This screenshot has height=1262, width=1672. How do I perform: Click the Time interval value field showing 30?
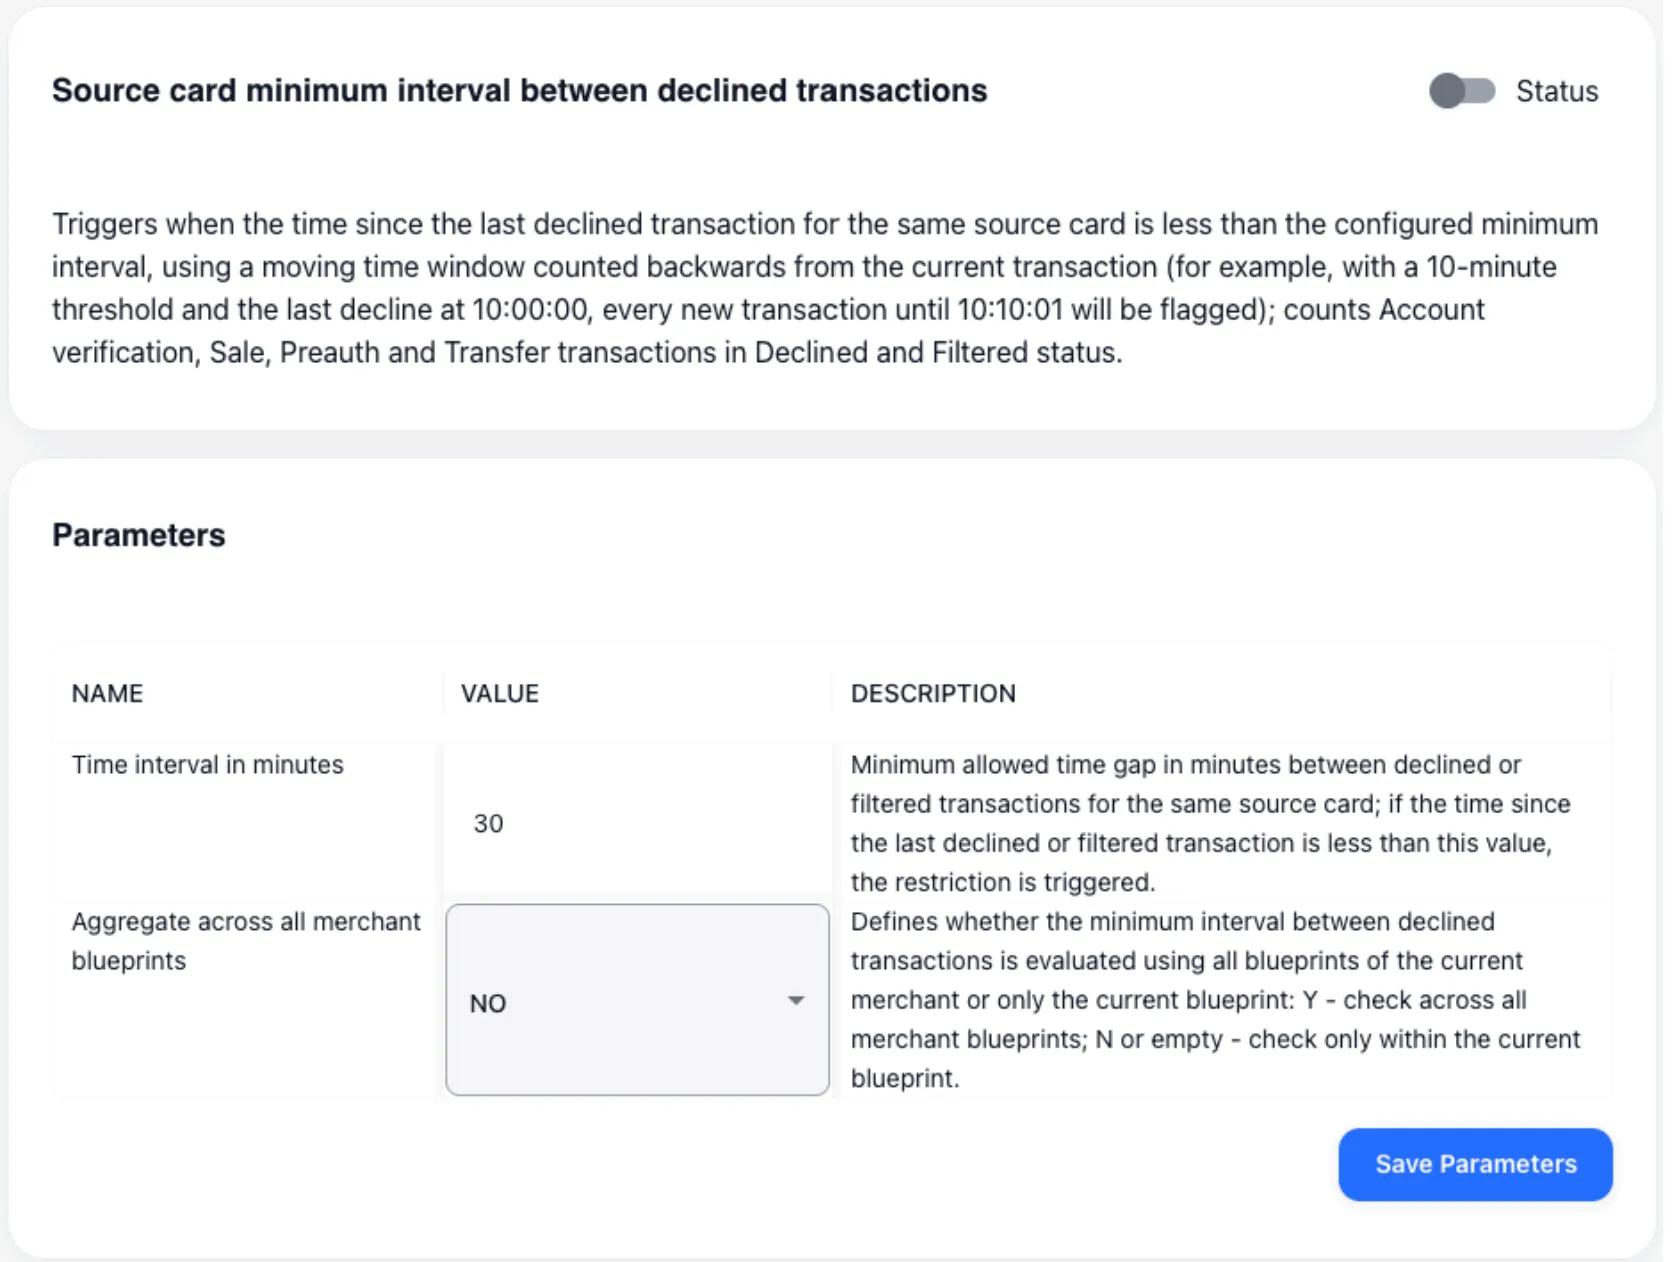[636, 823]
